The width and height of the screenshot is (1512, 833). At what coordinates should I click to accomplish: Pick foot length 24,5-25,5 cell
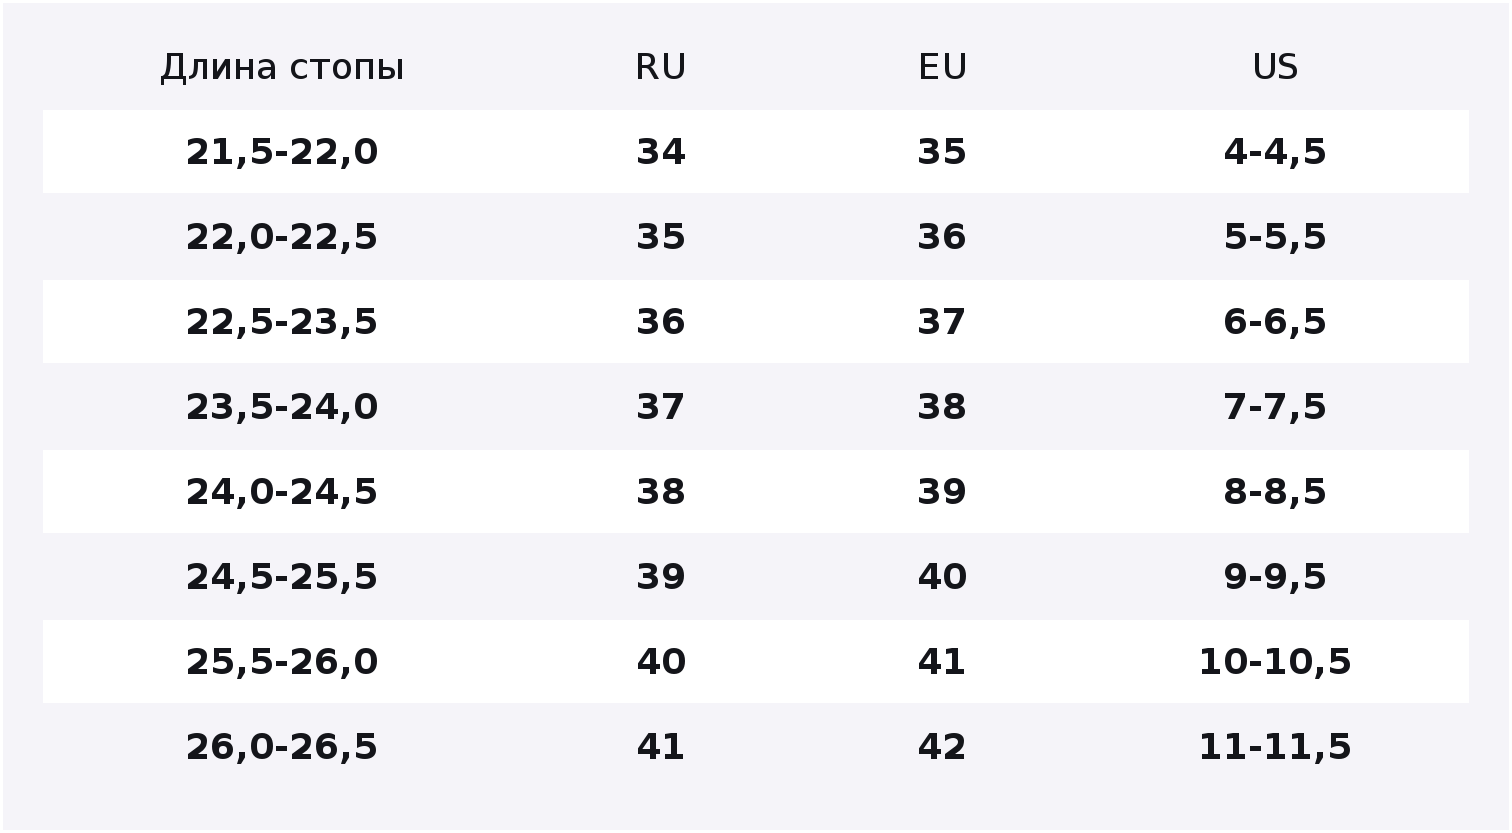pos(282,577)
